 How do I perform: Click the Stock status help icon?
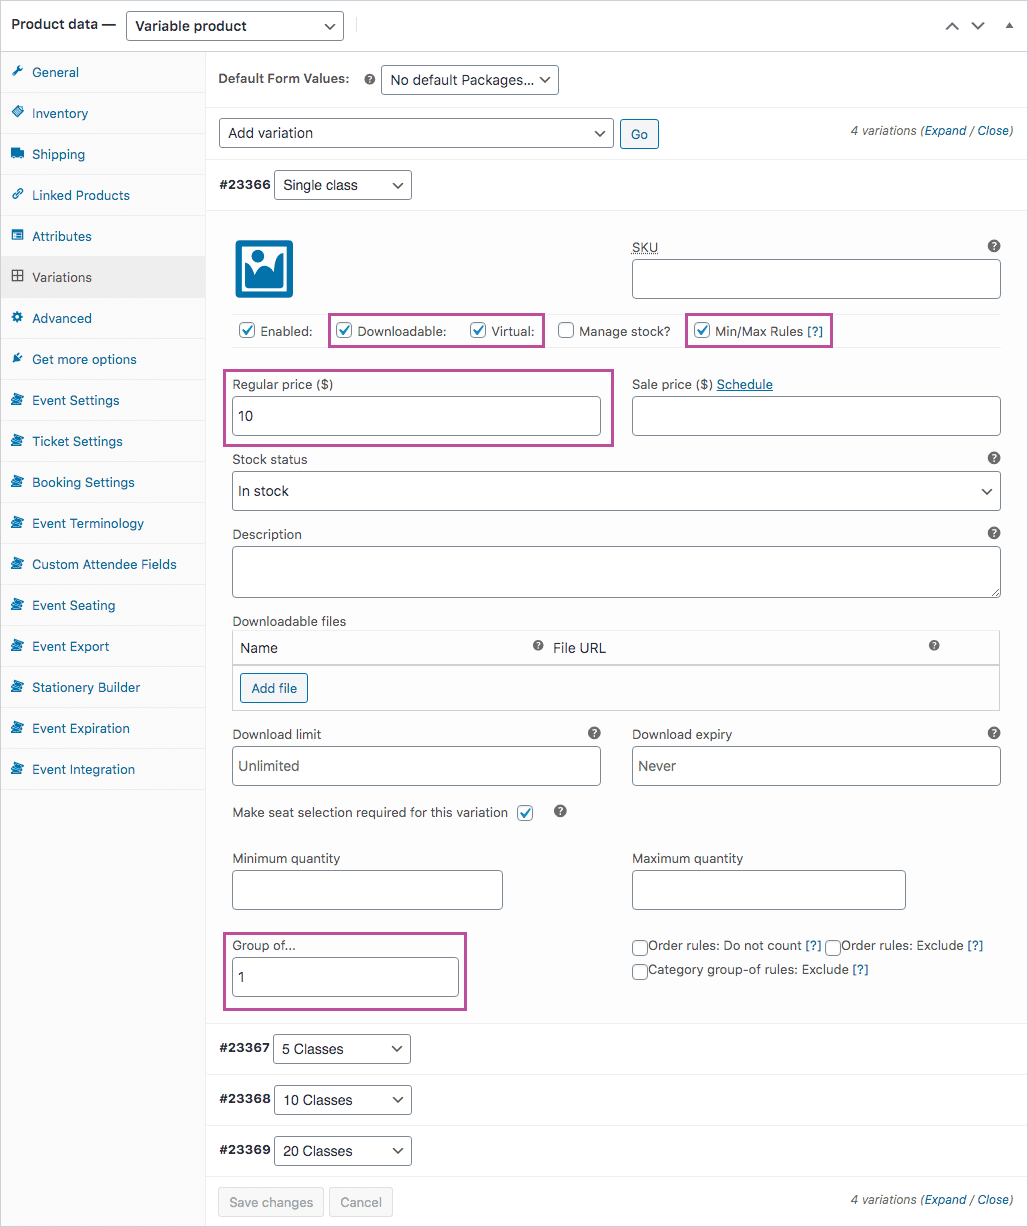pyautogui.click(x=993, y=458)
